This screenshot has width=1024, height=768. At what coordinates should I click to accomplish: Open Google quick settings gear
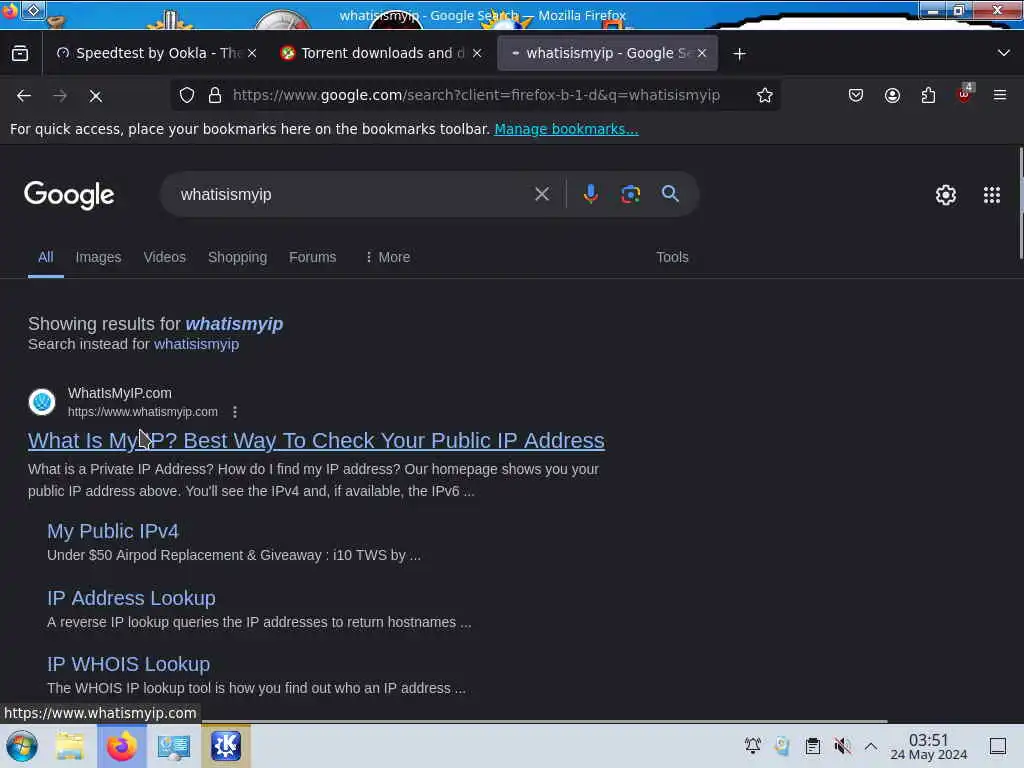[x=946, y=195]
